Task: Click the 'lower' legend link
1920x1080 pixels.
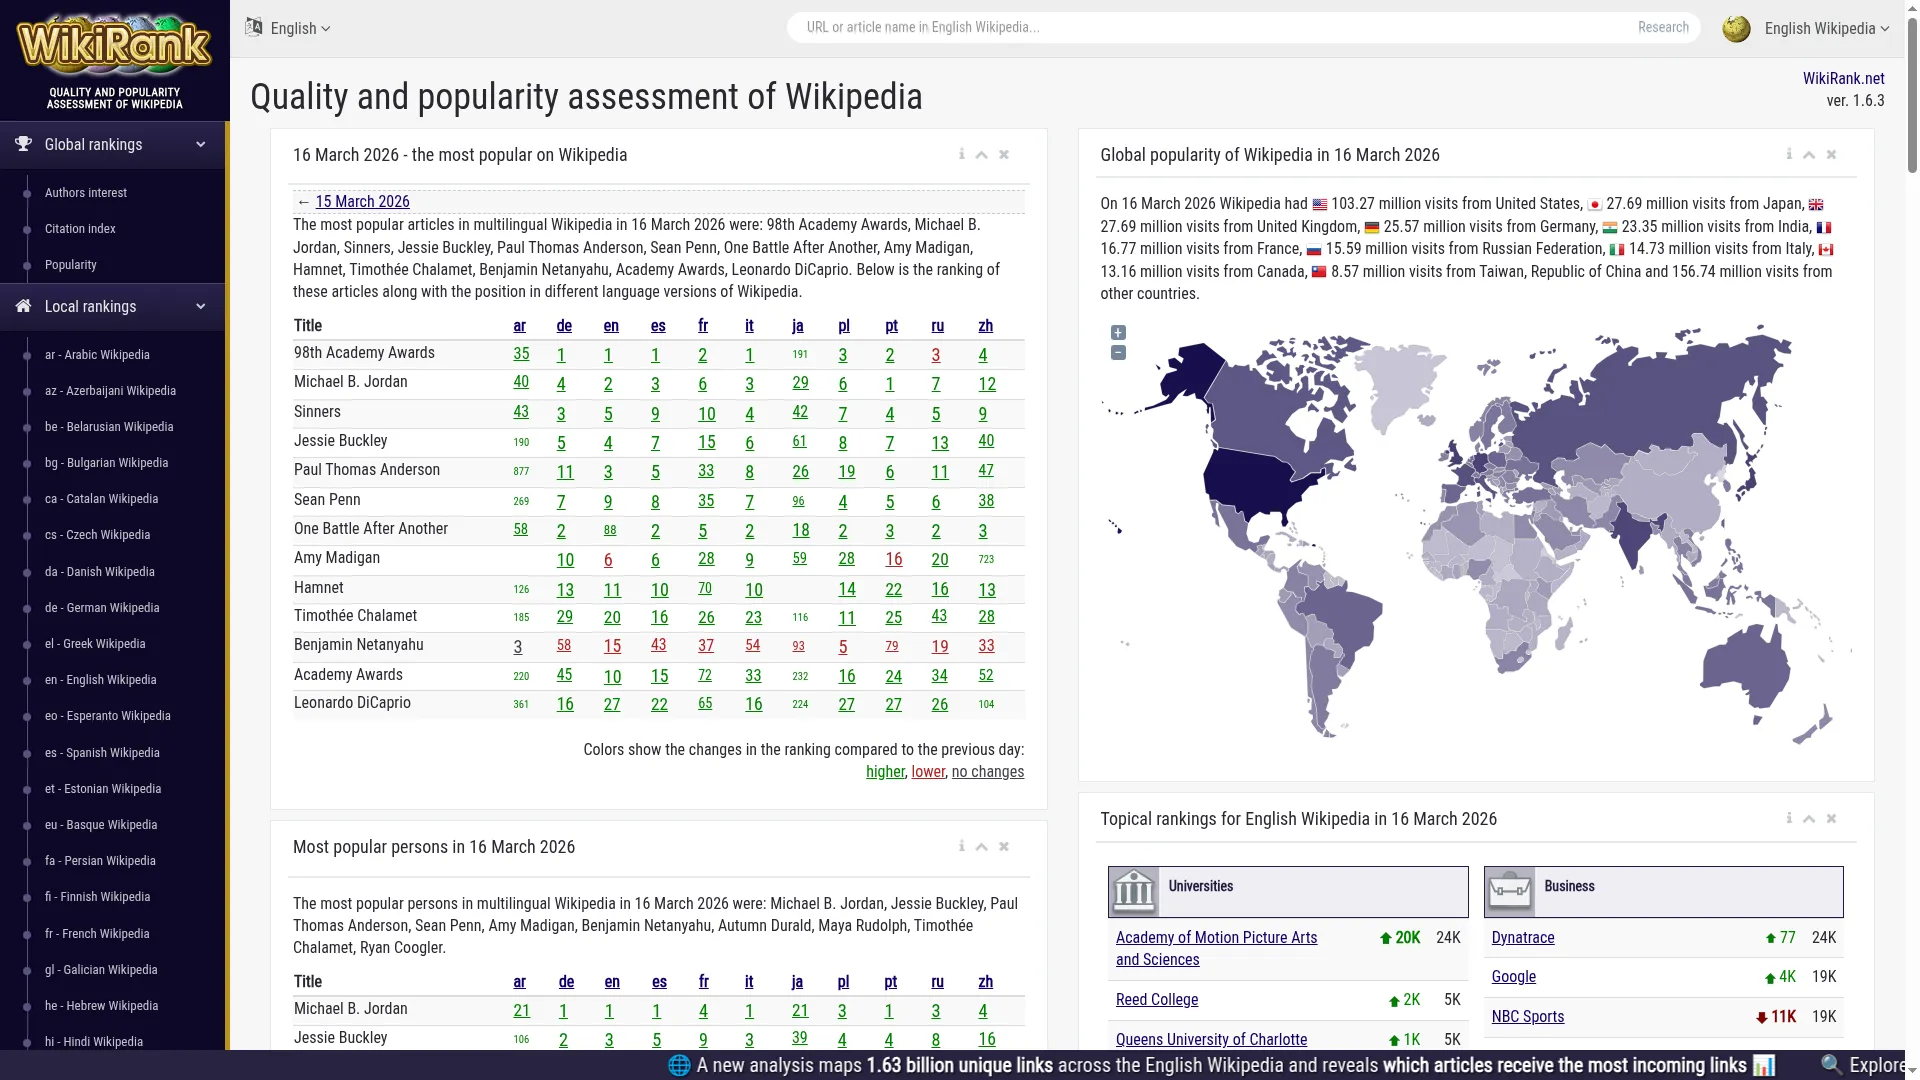Action: click(x=928, y=771)
